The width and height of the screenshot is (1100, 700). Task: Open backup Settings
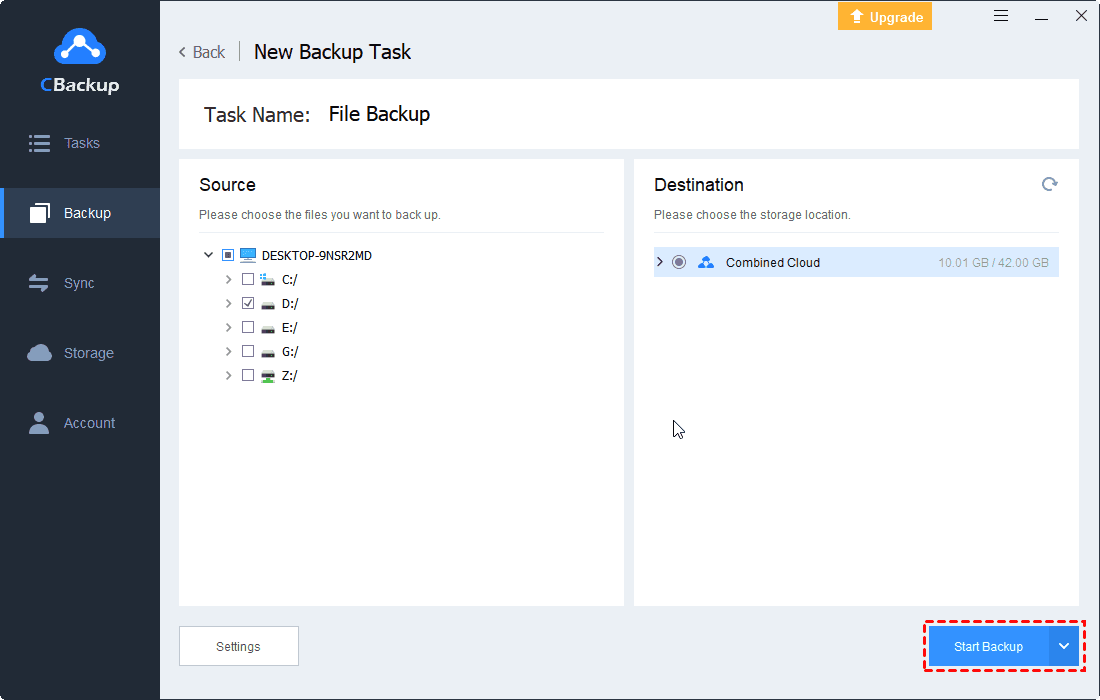tap(239, 646)
